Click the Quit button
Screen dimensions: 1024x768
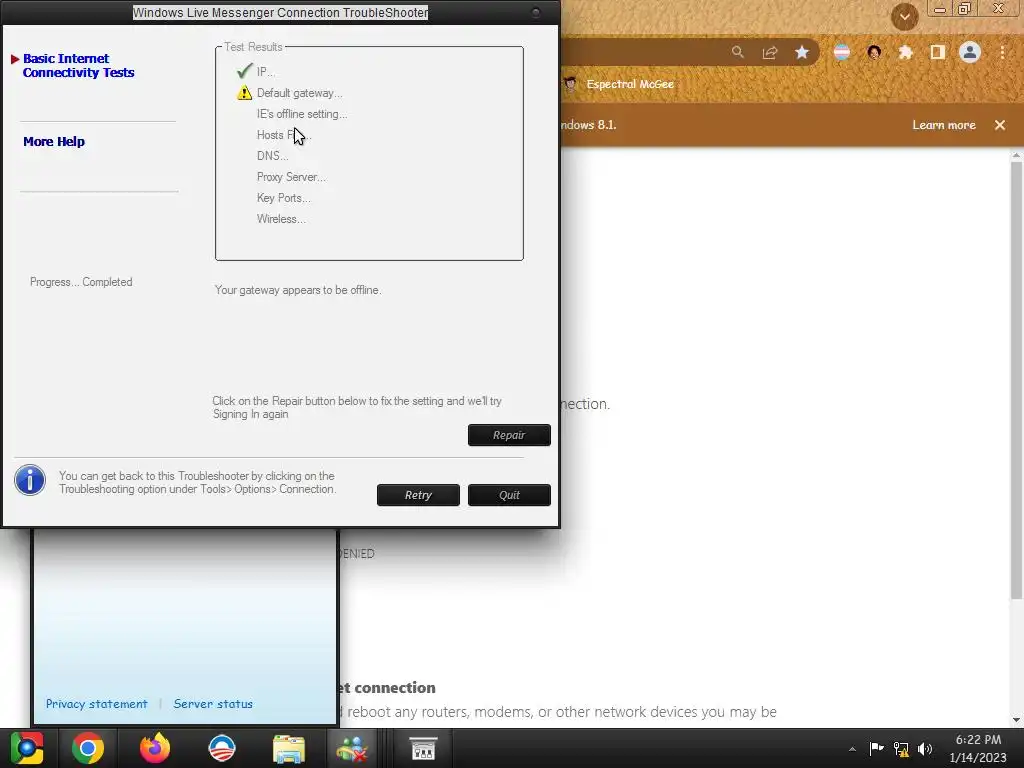pyautogui.click(x=509, y=495)
